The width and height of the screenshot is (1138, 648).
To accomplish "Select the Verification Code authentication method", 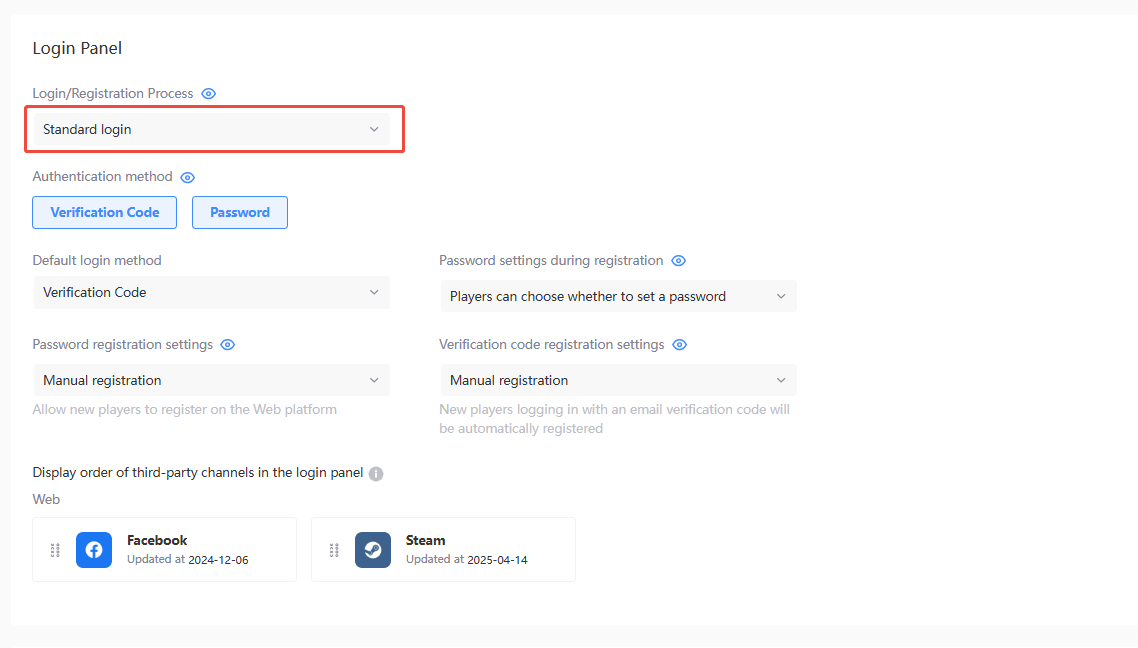I will pyautogui.click(x=104, y=212).
